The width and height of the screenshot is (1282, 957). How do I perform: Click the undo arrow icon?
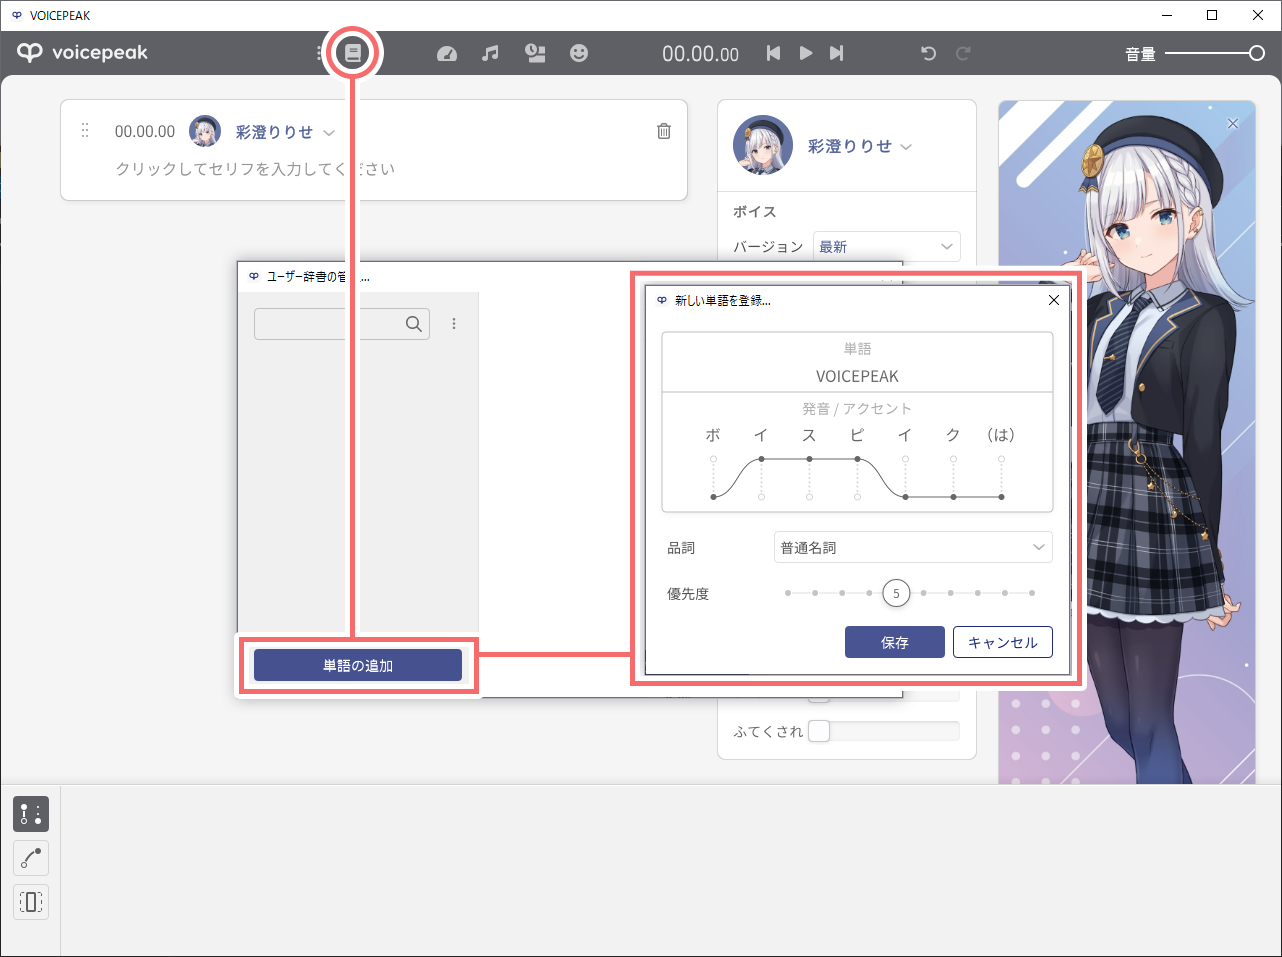point(928,54)
